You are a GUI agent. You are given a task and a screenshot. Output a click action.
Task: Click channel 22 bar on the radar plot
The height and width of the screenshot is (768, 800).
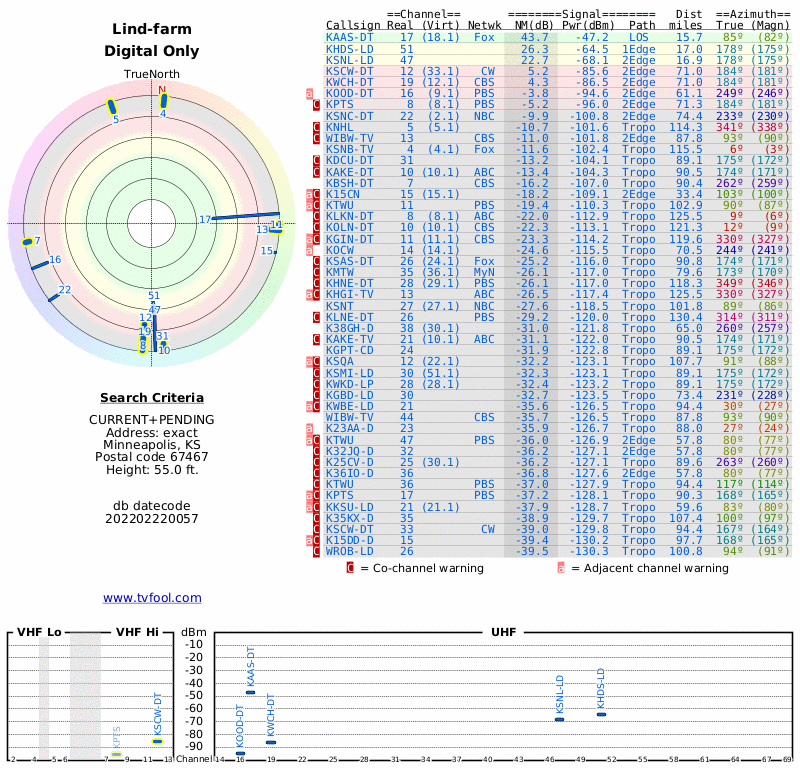tap(54, 298)
